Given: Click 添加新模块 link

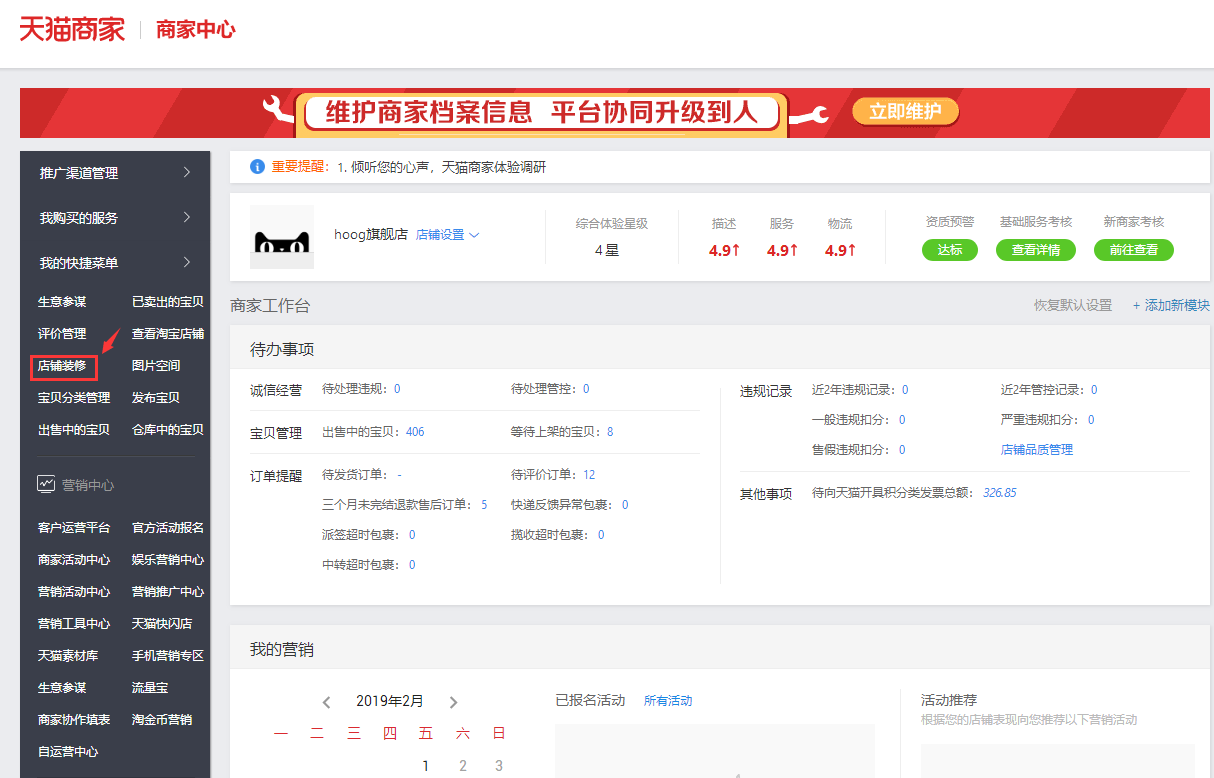Looking at the screenshot, I should click(1171, 305).
